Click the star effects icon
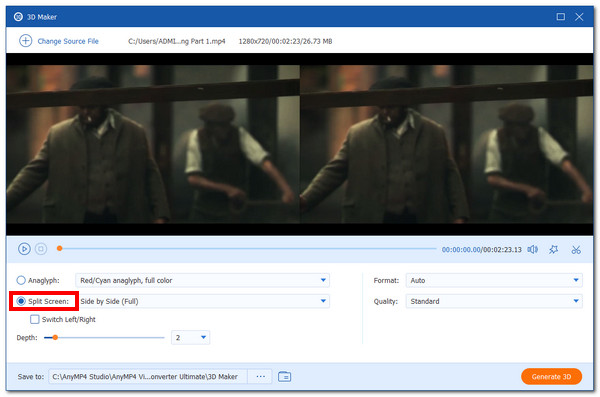Viewport: 600px width, 397px height. (553, 250)
